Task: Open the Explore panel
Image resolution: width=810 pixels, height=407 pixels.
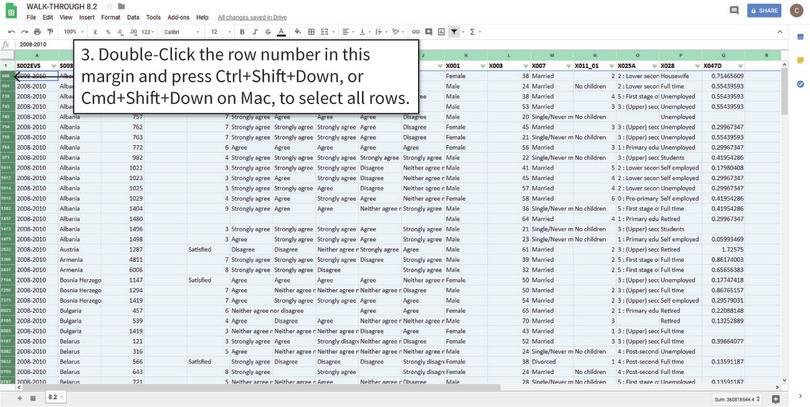Action: (775, 399)
